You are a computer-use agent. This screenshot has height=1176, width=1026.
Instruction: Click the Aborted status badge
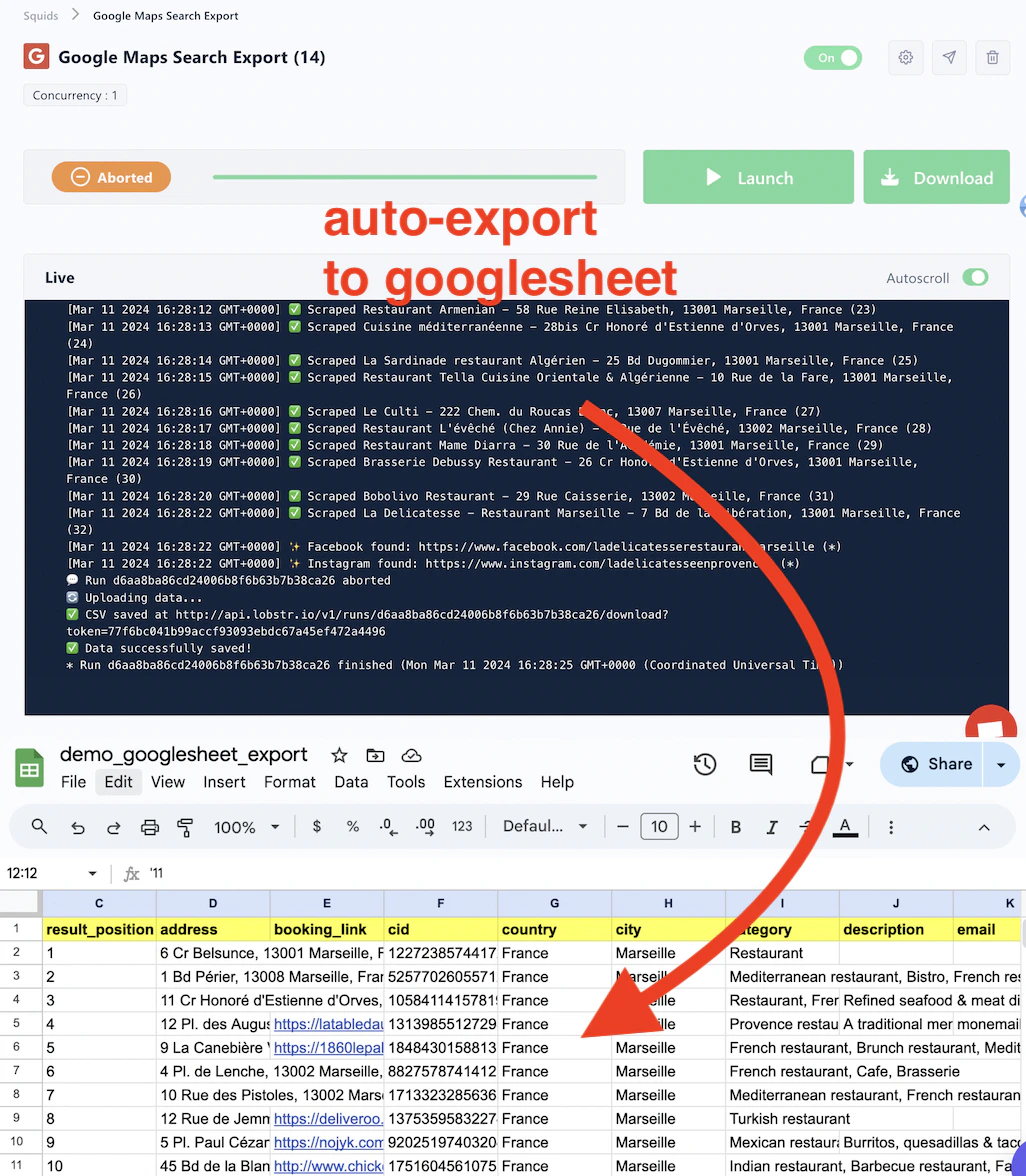(111, 178)
